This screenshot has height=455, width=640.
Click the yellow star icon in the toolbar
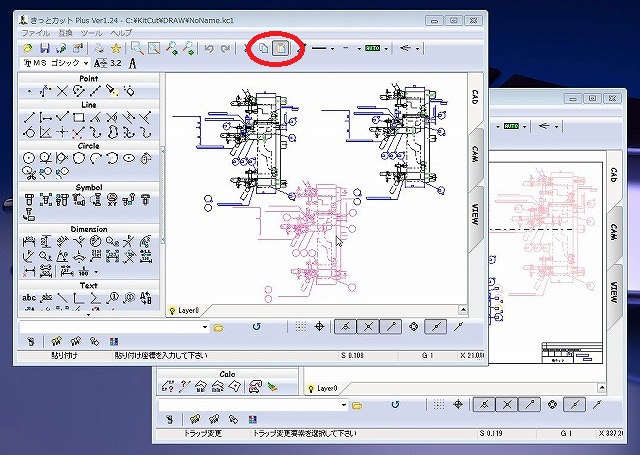click(116, 49)
